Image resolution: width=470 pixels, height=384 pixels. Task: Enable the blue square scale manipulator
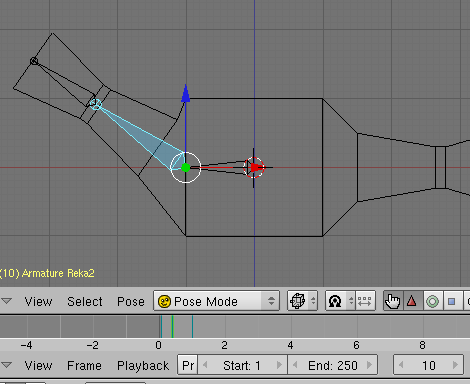(452, 301)
